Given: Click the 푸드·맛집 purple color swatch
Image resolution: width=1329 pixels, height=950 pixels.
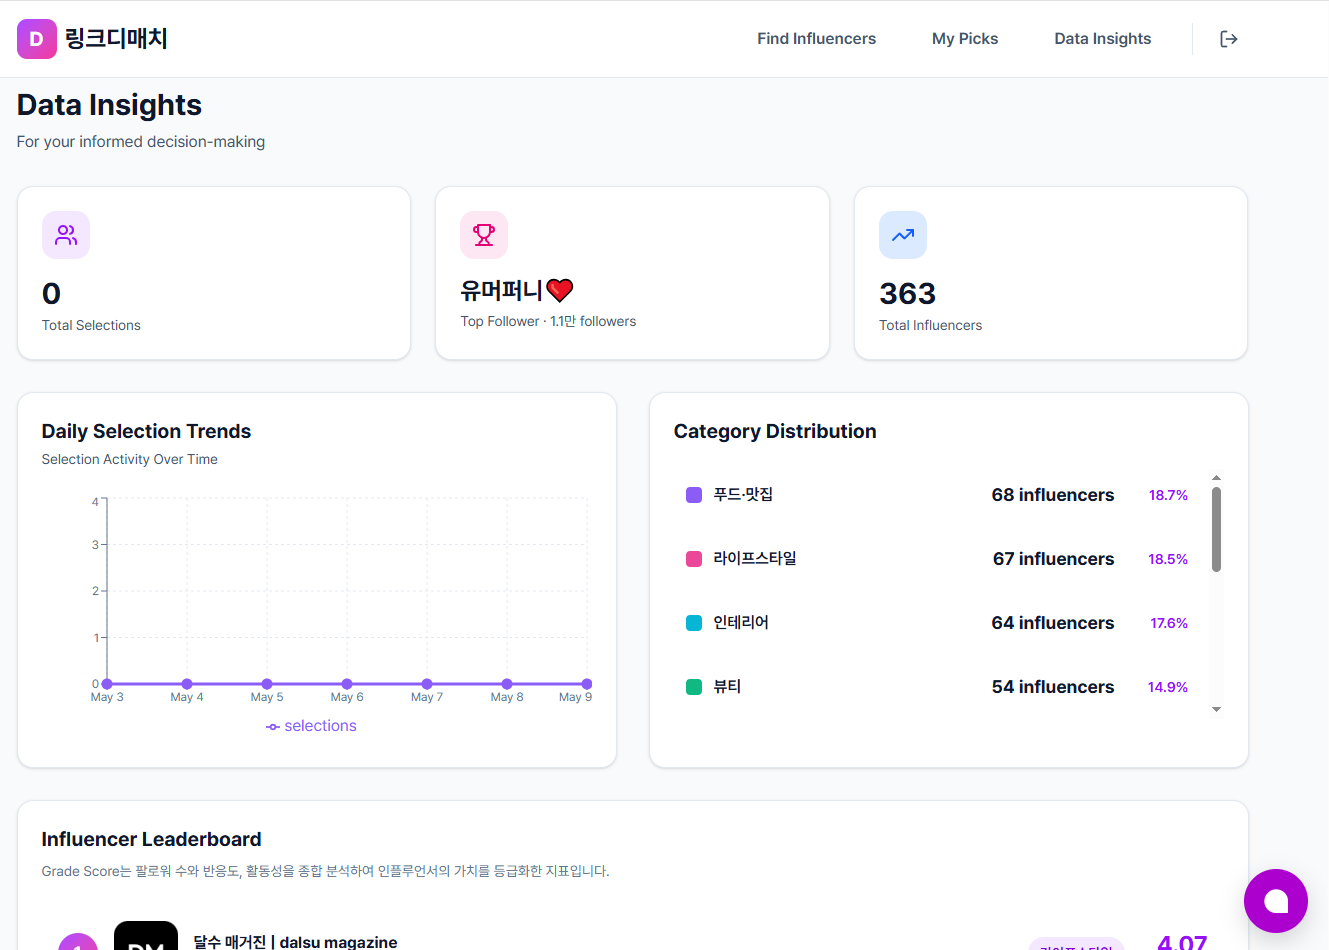Looking at the screenshot, I should pyautogui.click(x=694, y=495).
